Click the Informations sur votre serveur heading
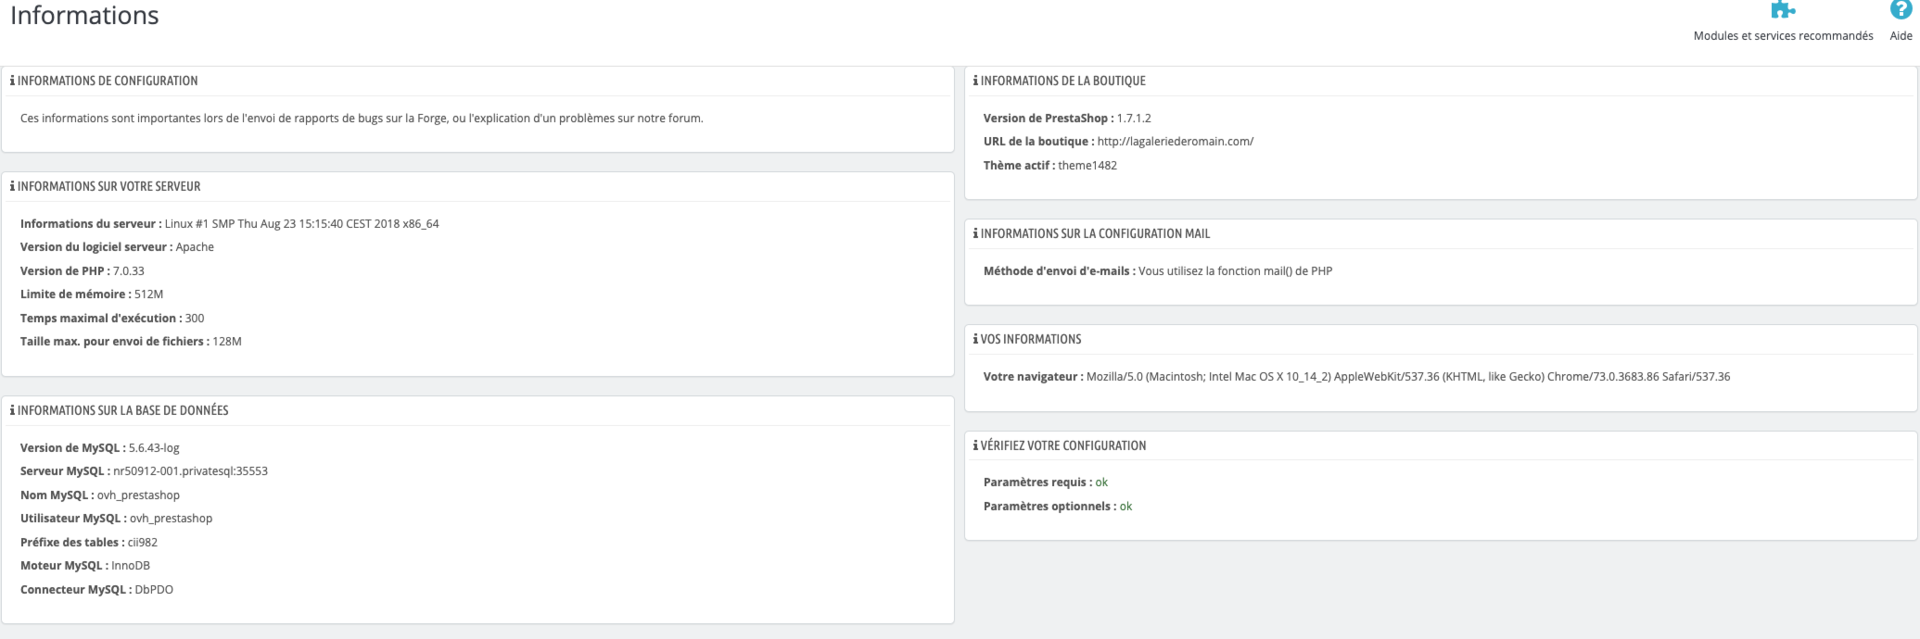Screen dimensions: 1920x639 (x=109, y=187)
